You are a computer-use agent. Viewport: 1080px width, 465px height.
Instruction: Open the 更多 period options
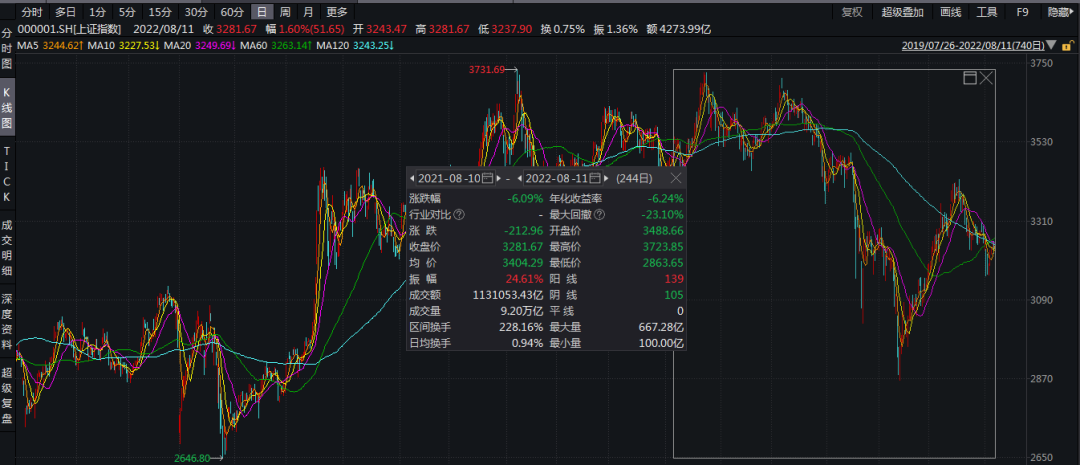(337, 12)
